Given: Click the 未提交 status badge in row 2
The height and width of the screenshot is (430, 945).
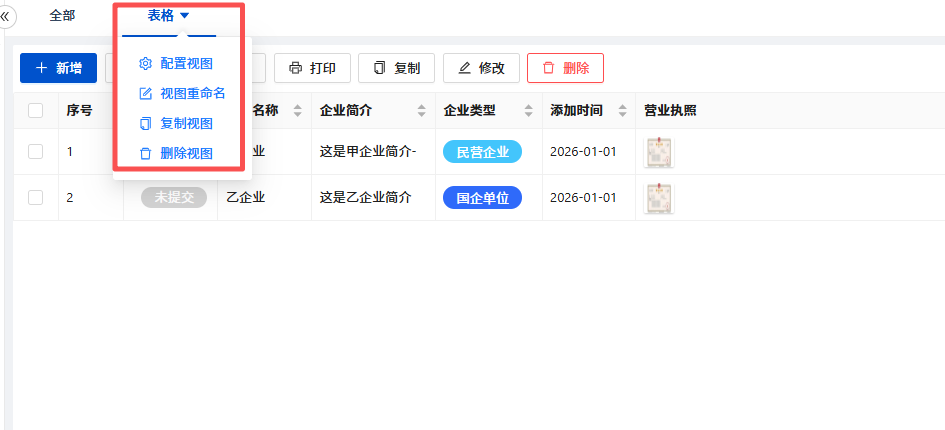Looking at the screenshot, I should coord(174,197).
